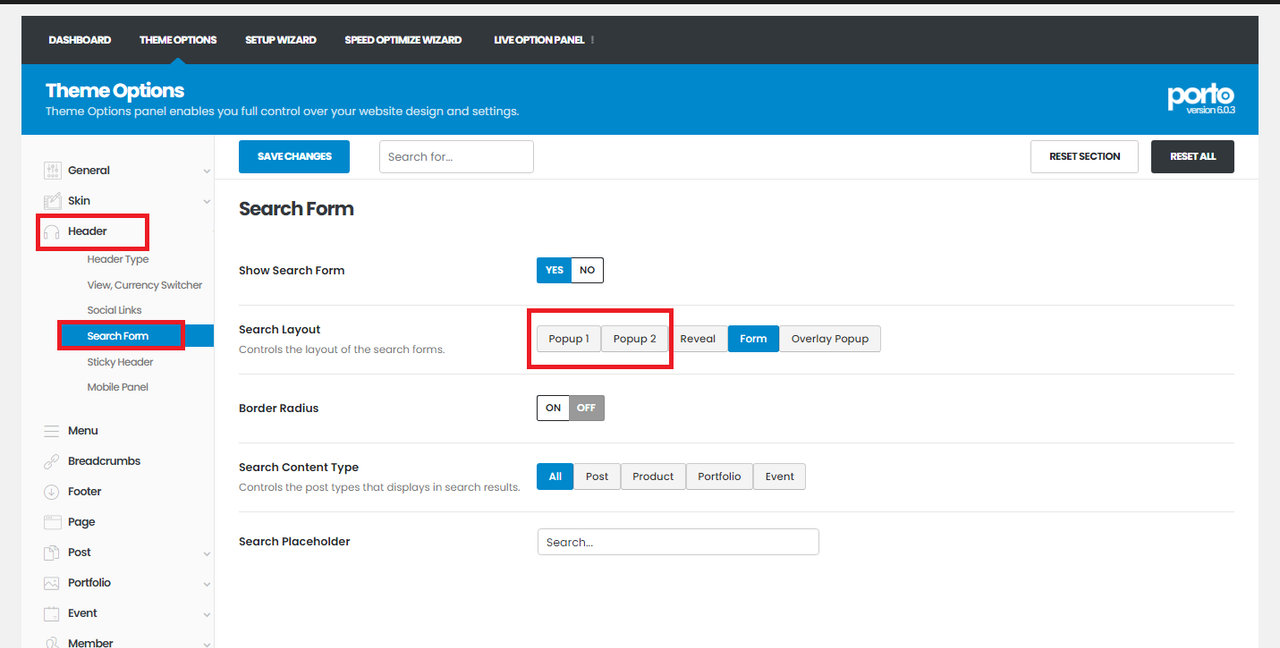Open the Setup Wizard tab
This screenshot has height=648, width=1280.
coord(281,40)
